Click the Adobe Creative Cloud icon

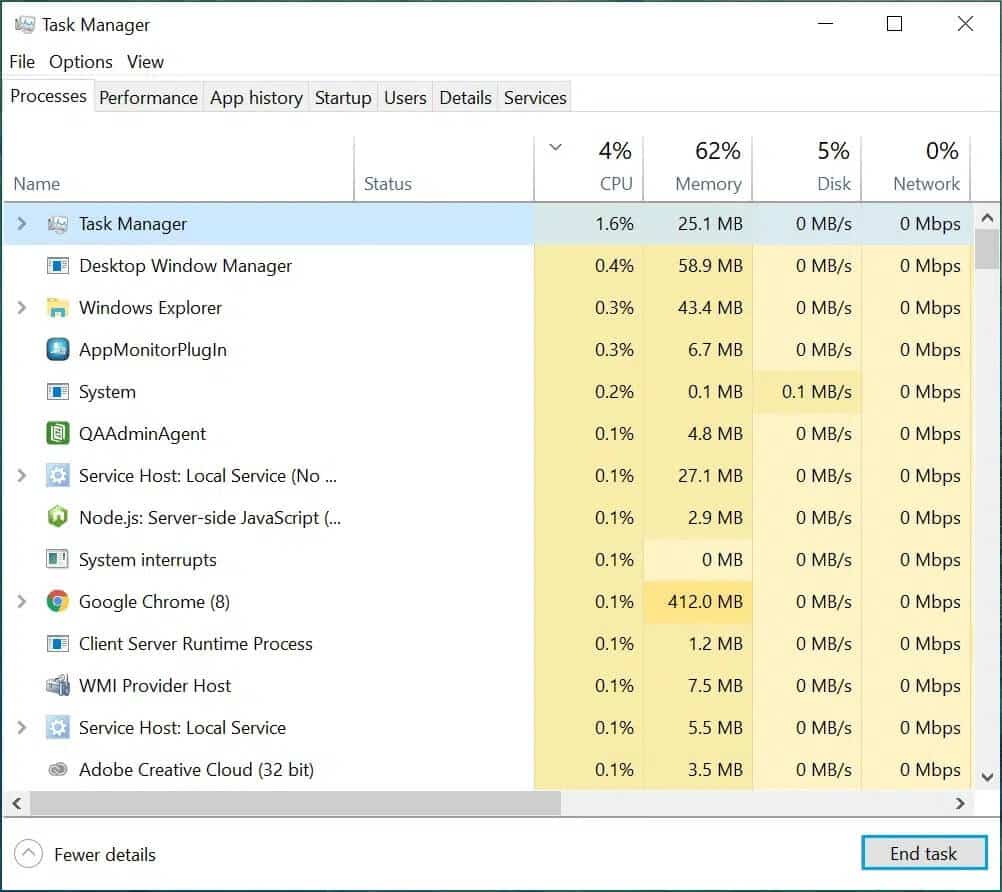pos(58,770)
